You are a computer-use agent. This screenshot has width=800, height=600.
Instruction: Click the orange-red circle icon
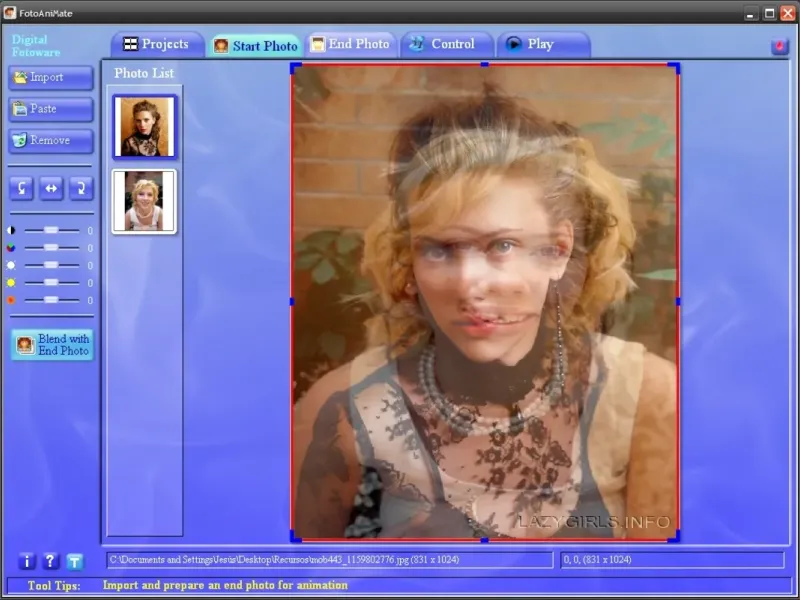click(x=11, y=300)
